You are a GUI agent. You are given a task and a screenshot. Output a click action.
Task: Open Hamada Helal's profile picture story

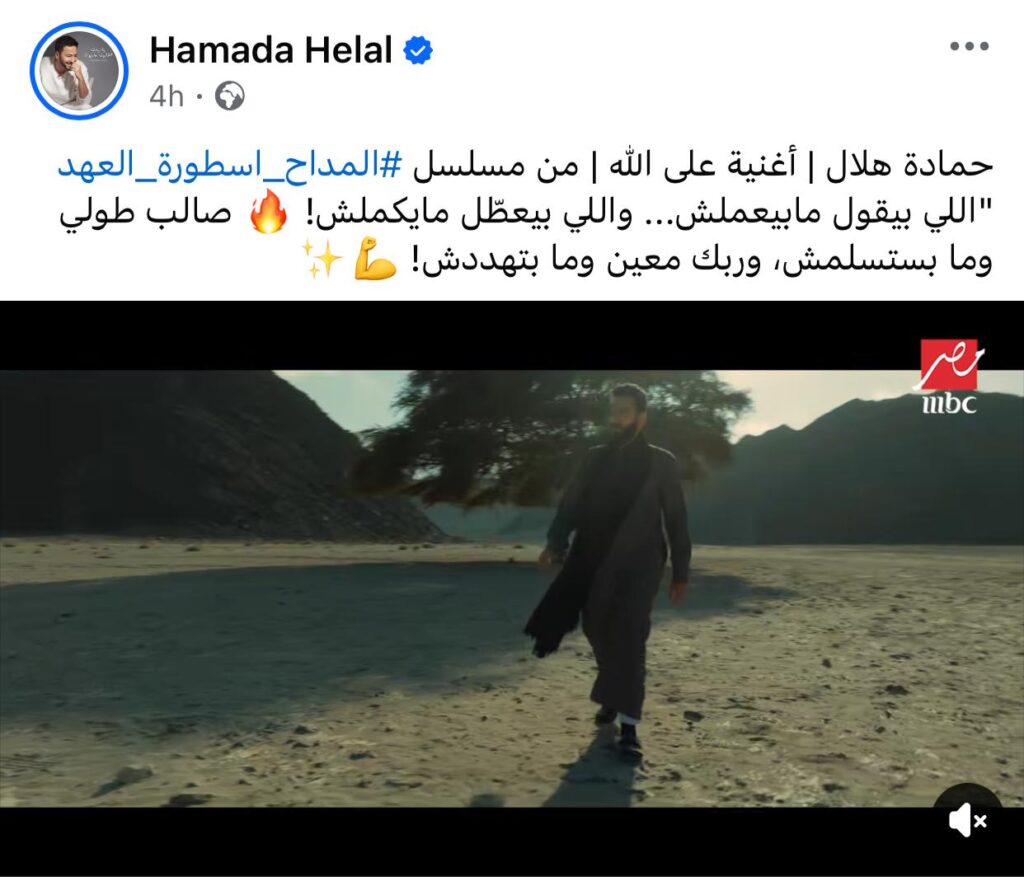coord(79,71)
